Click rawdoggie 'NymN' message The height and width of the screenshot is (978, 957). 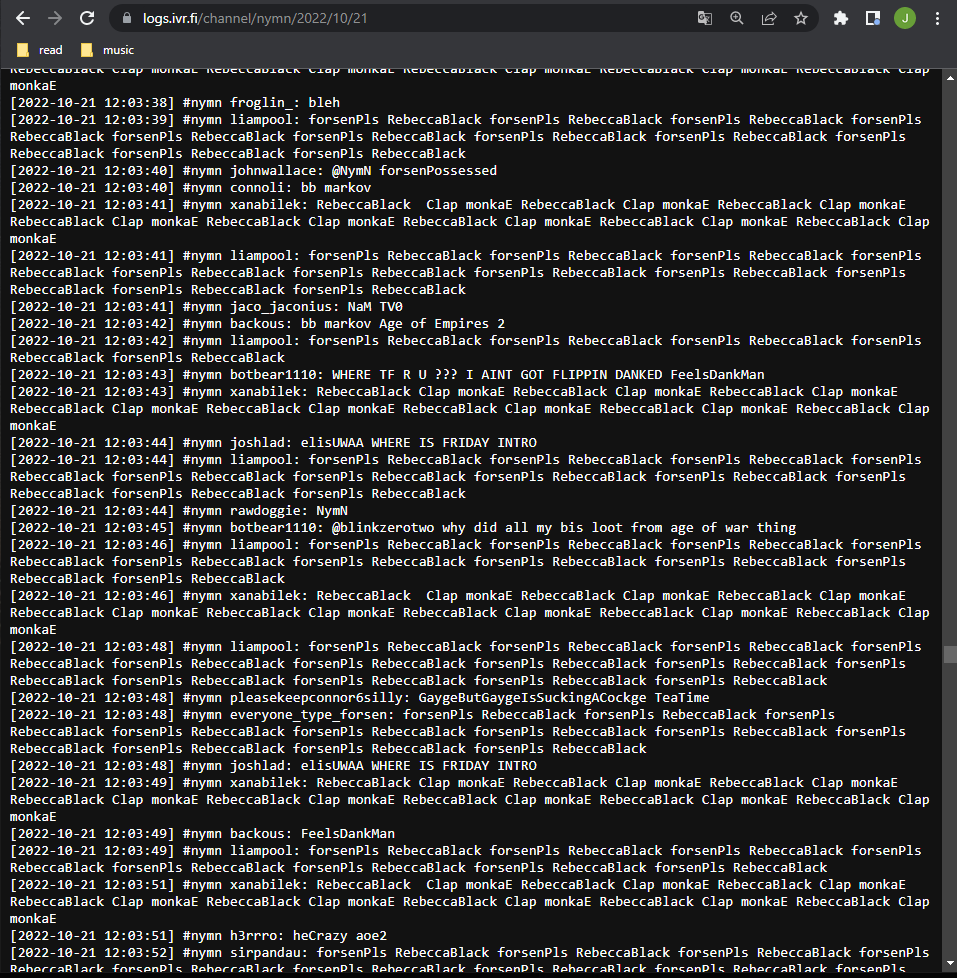click(178, 510)
